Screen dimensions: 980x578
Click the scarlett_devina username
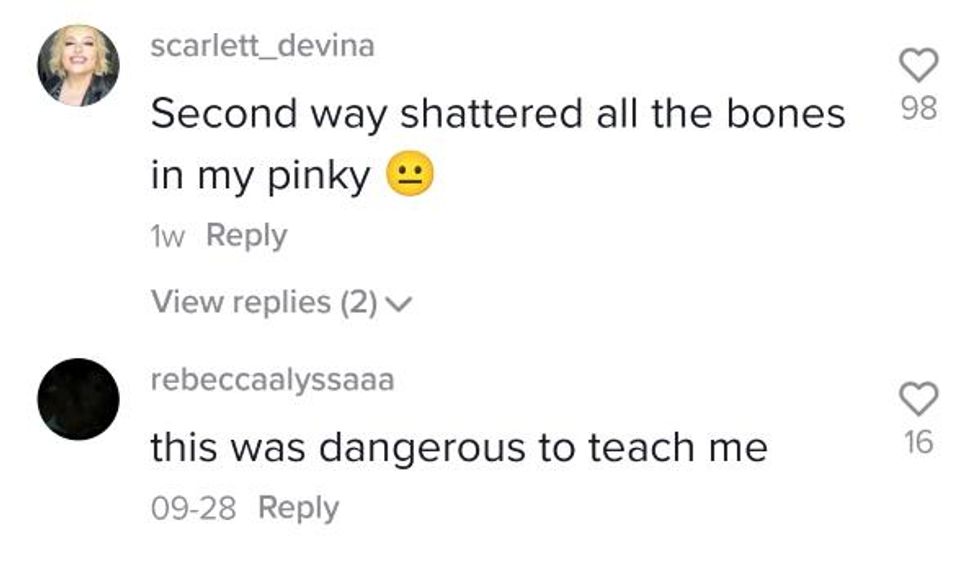(262, 46)
